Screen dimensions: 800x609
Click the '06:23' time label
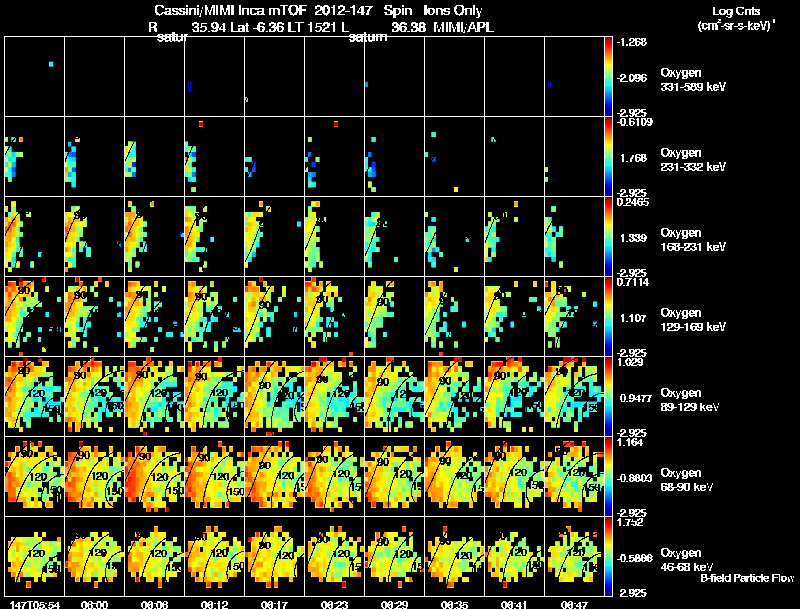pyautogui.click(x=335, y=605)
